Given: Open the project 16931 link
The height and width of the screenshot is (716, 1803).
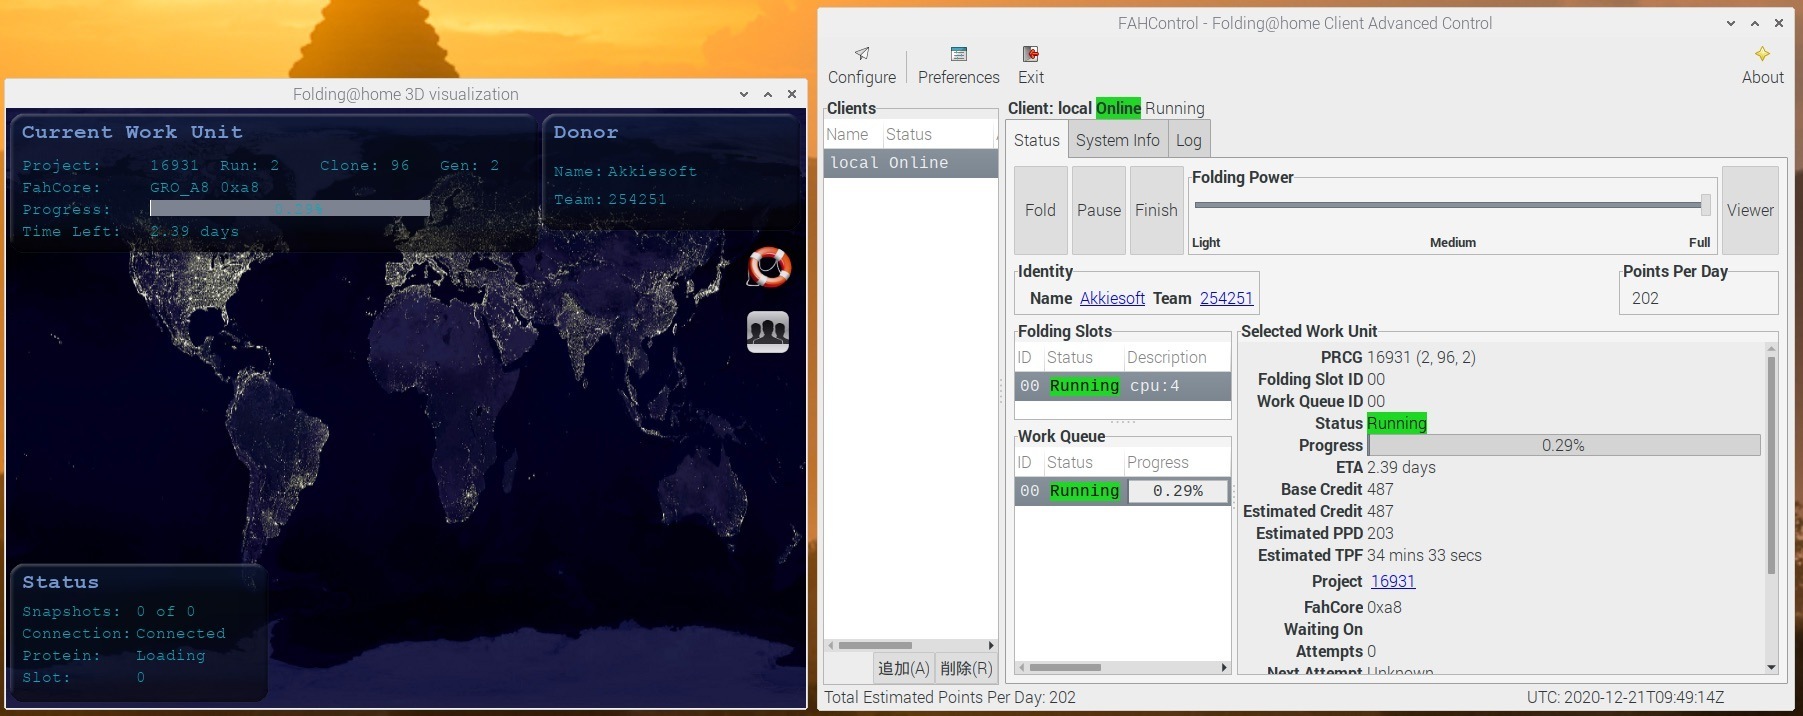Looking at the screenshot, I should [x=1392, y=581].
